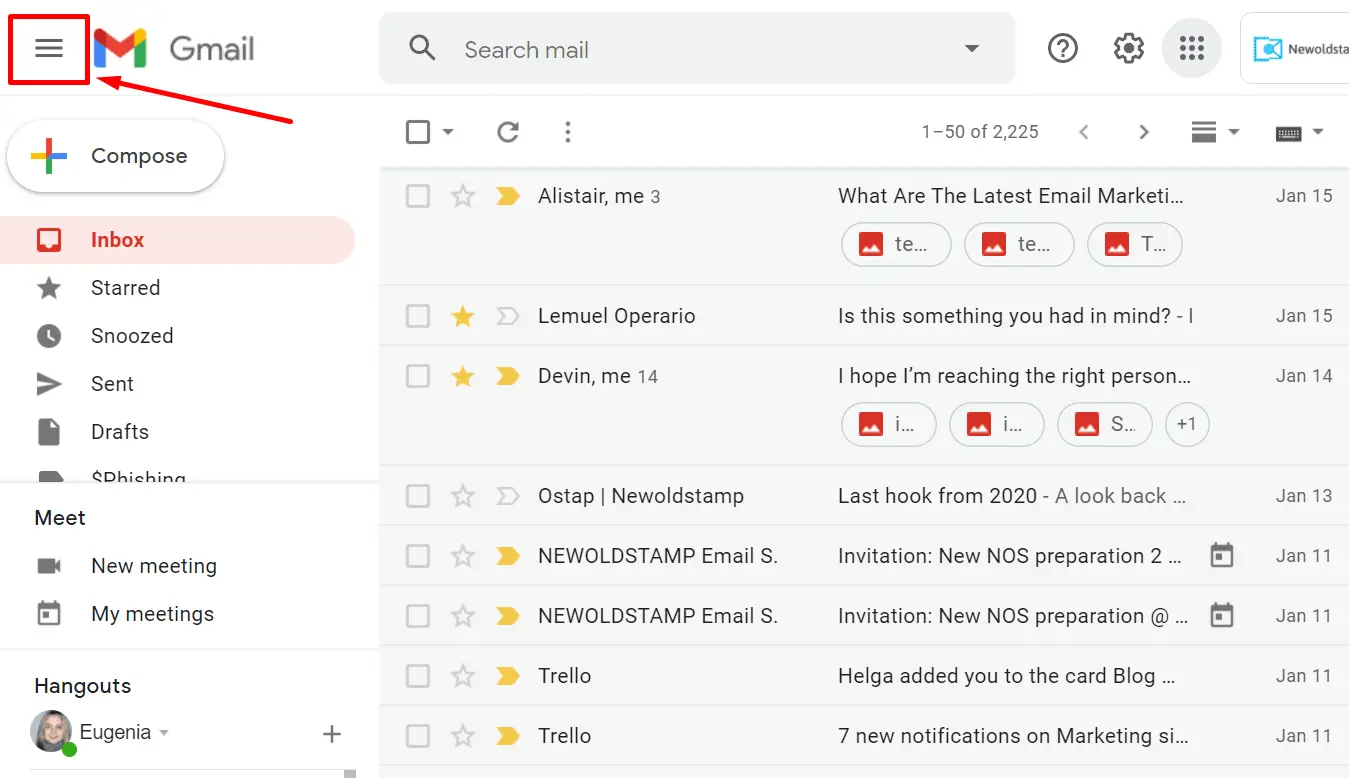This screenshot has height=778, width=1349.
Task: Unstar the Lemuel Operario email
Action: 462,316
